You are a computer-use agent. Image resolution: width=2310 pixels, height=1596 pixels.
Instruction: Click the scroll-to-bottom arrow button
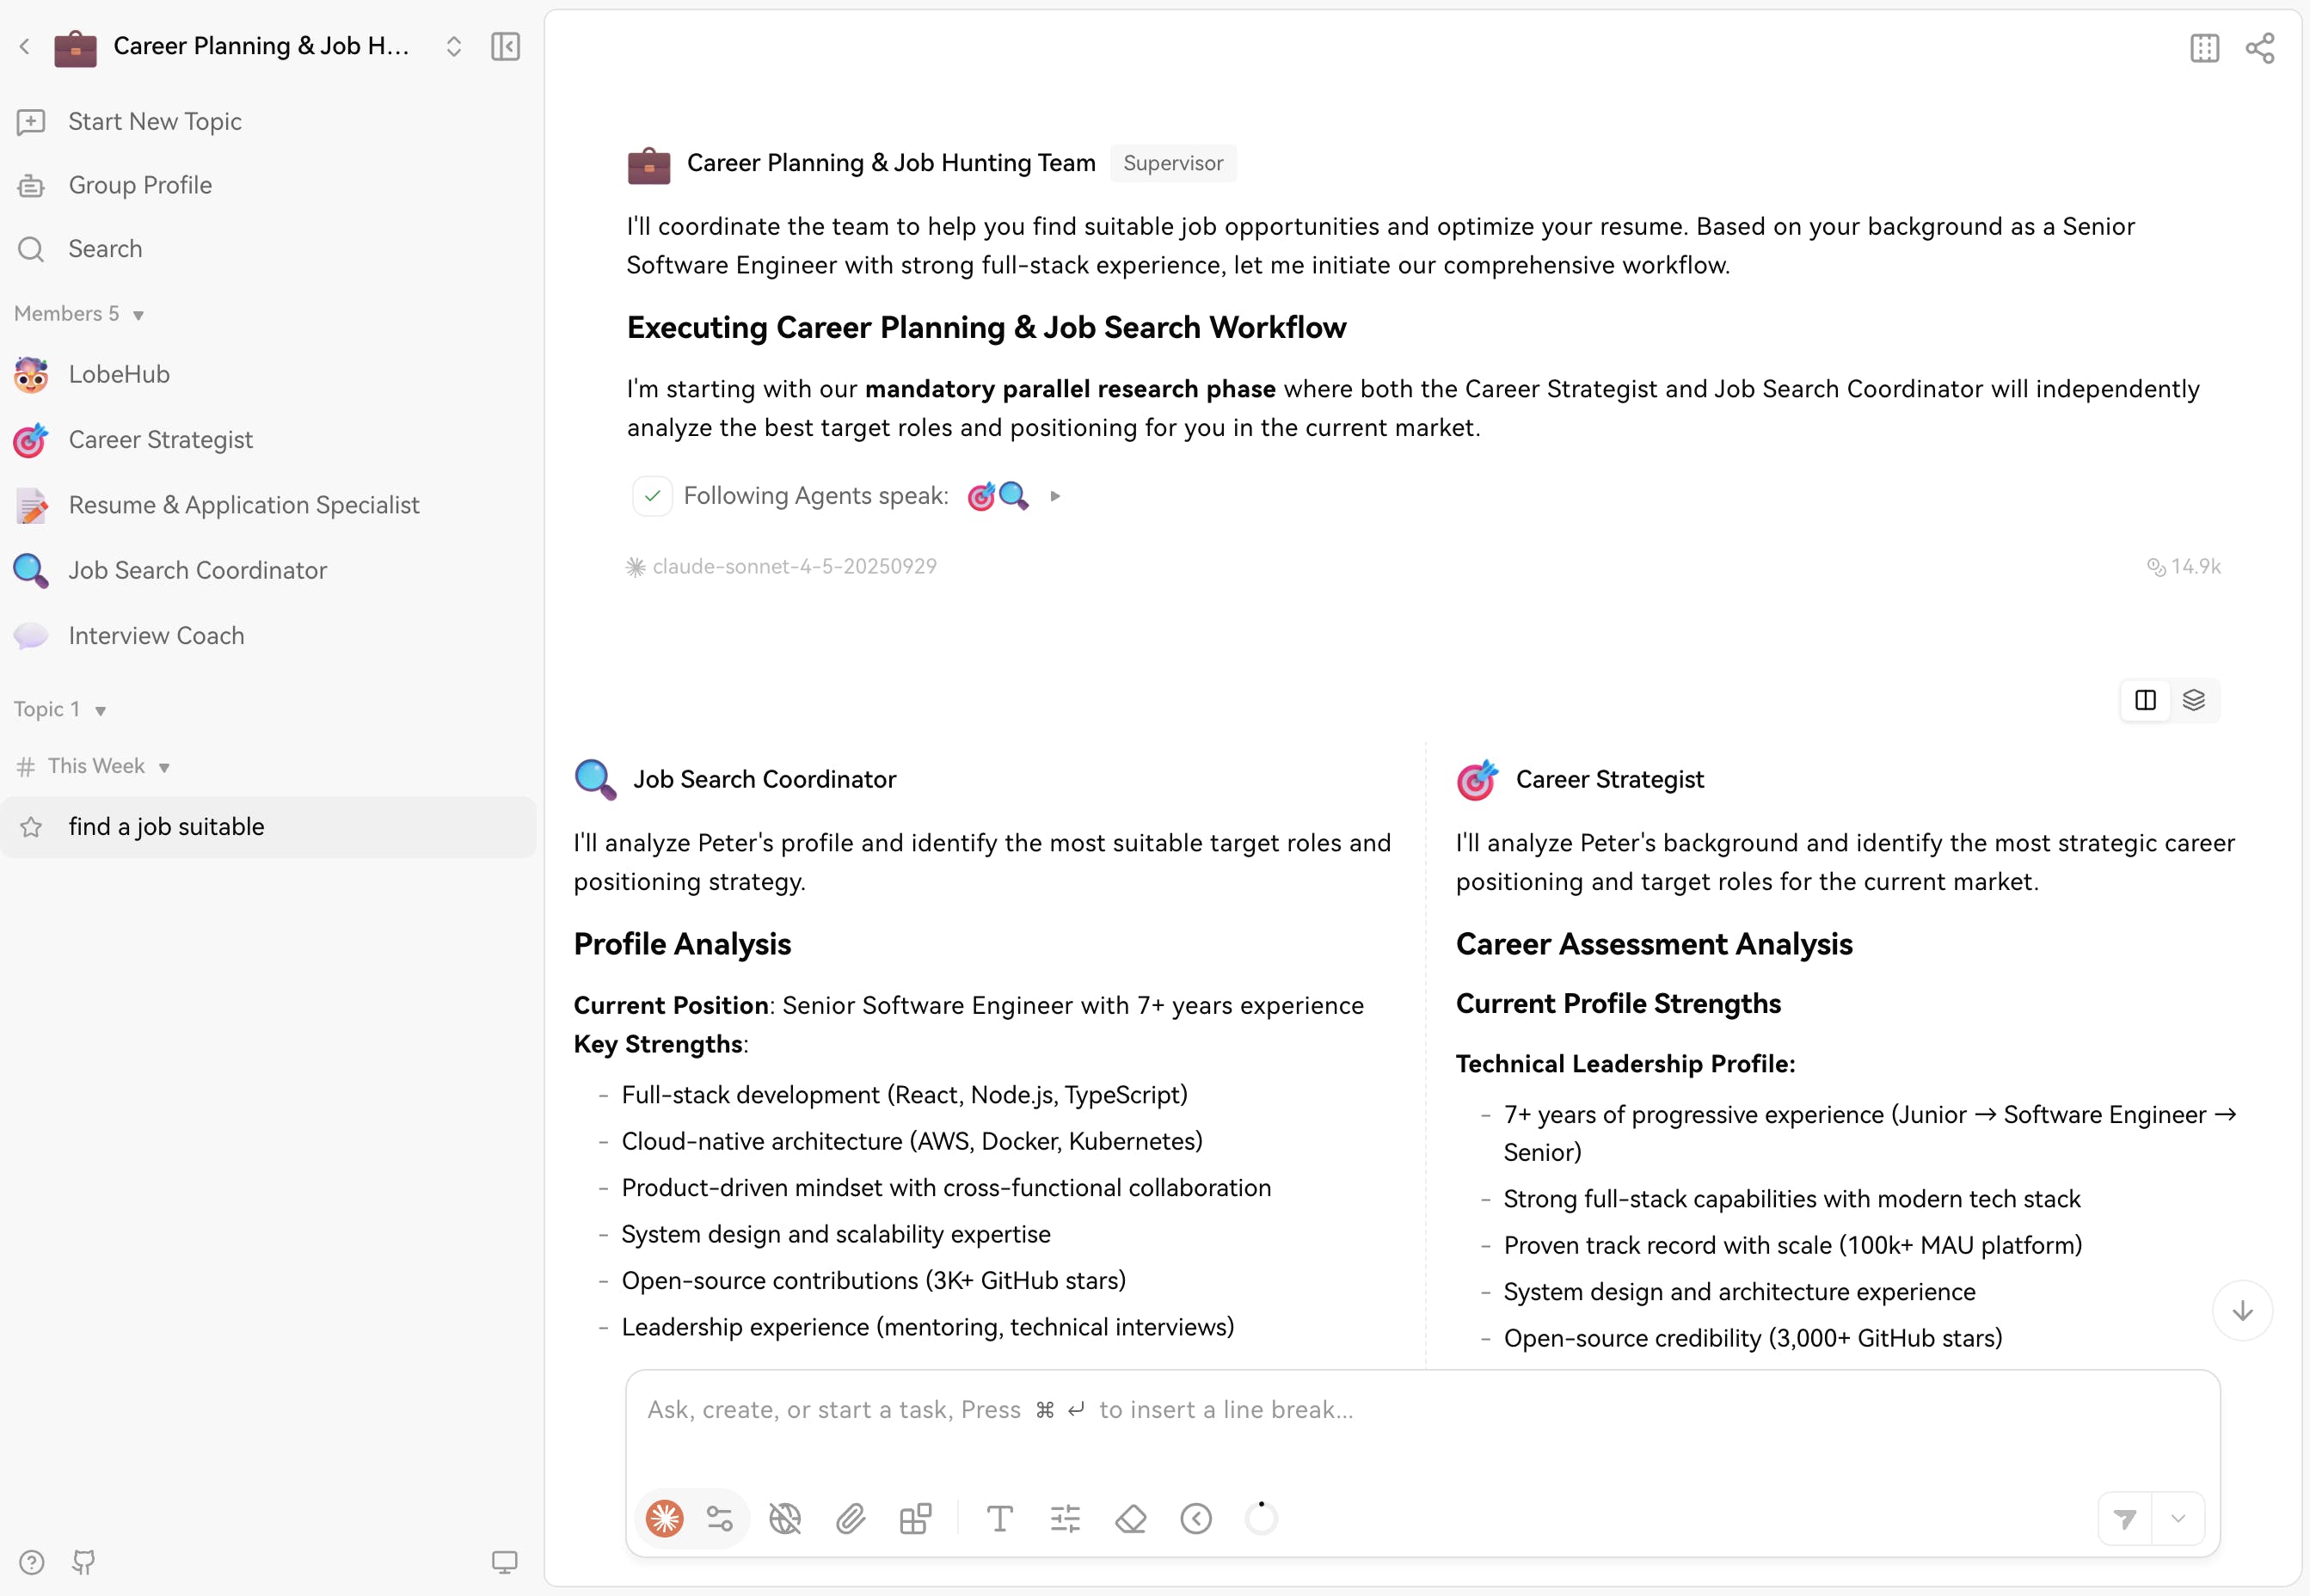tap(2242, 1310)
